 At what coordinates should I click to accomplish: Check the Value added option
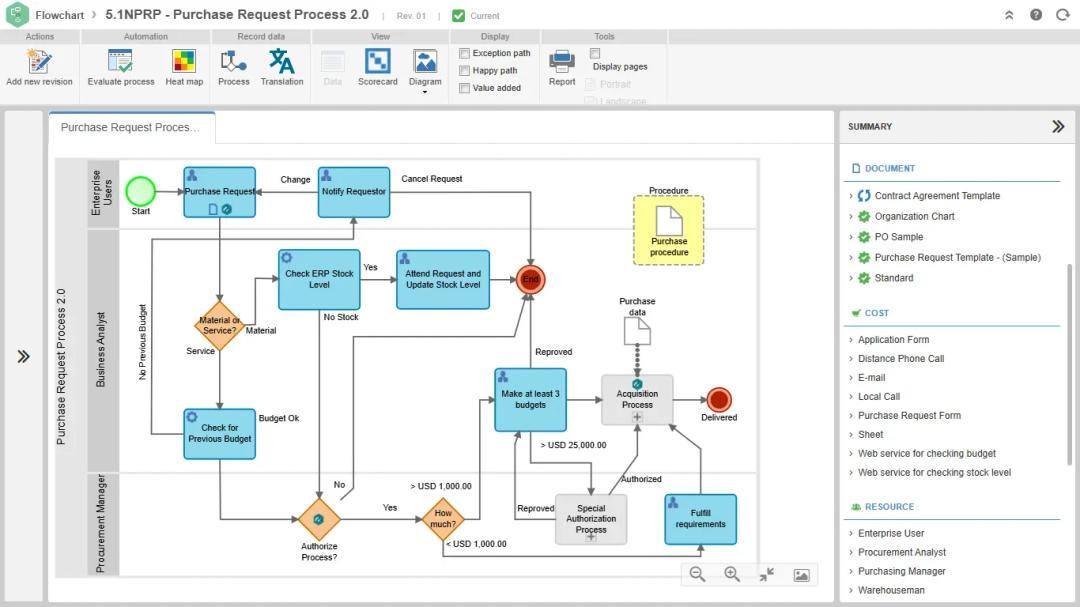tap(465, 88)
